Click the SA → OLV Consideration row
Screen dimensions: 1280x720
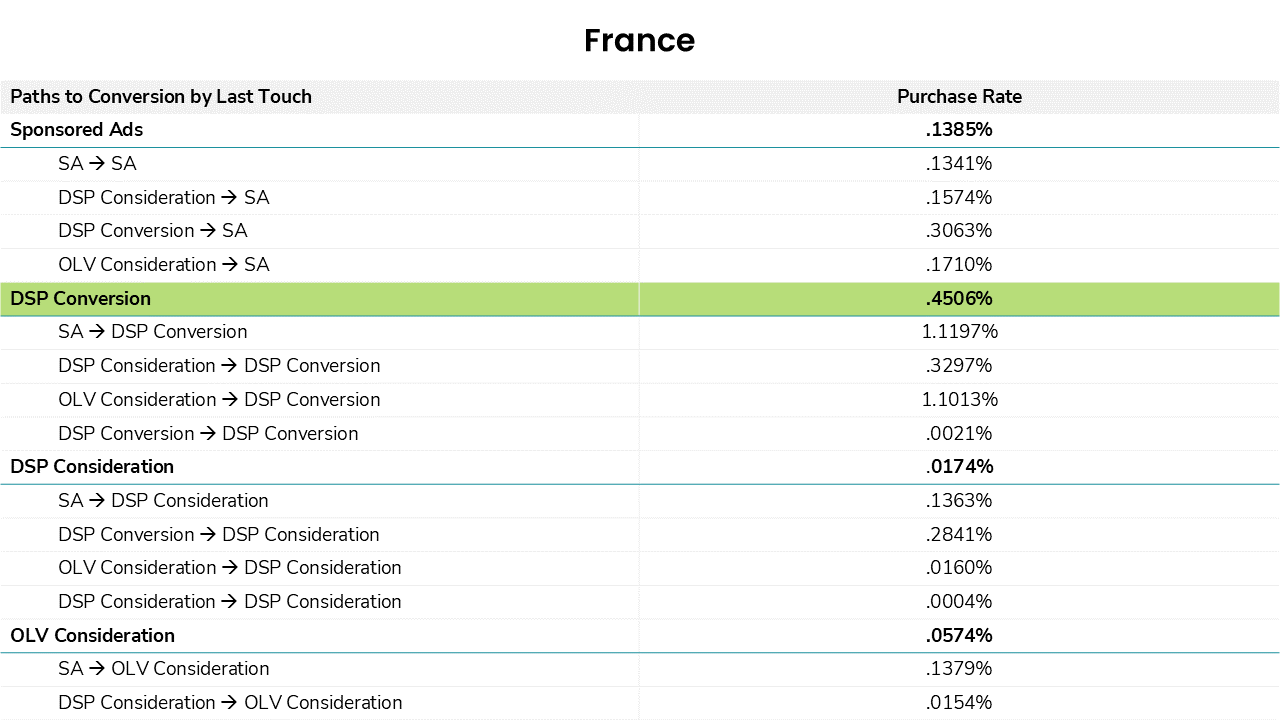coord(640,669)
